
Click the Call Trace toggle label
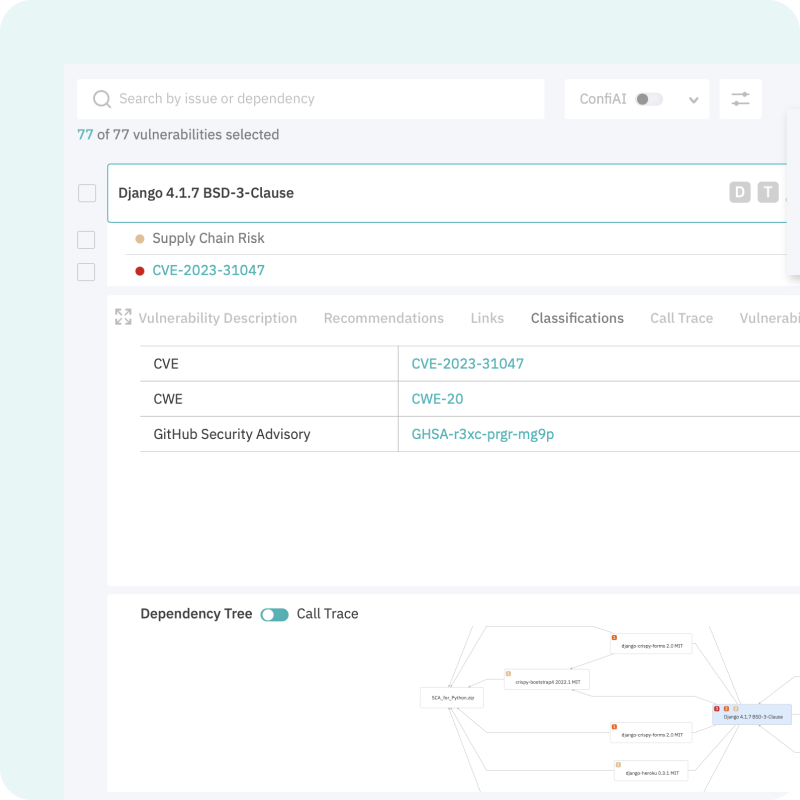pyautogui.click(x=328, y=614)
